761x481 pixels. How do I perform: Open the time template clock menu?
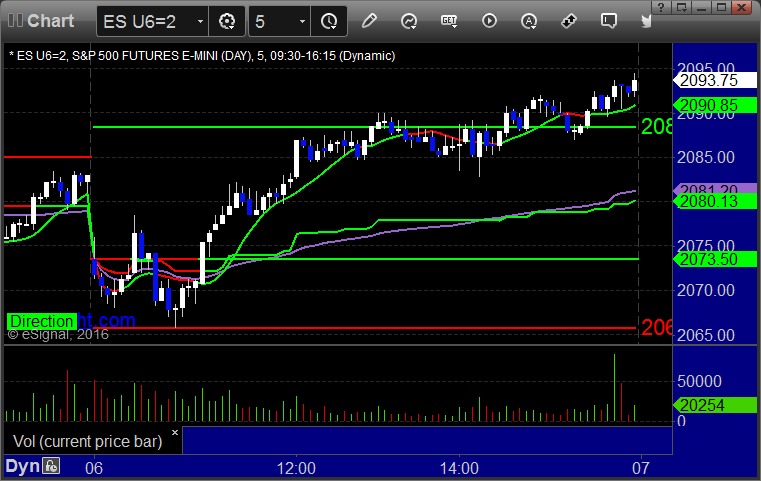click(x=329, y=21)
